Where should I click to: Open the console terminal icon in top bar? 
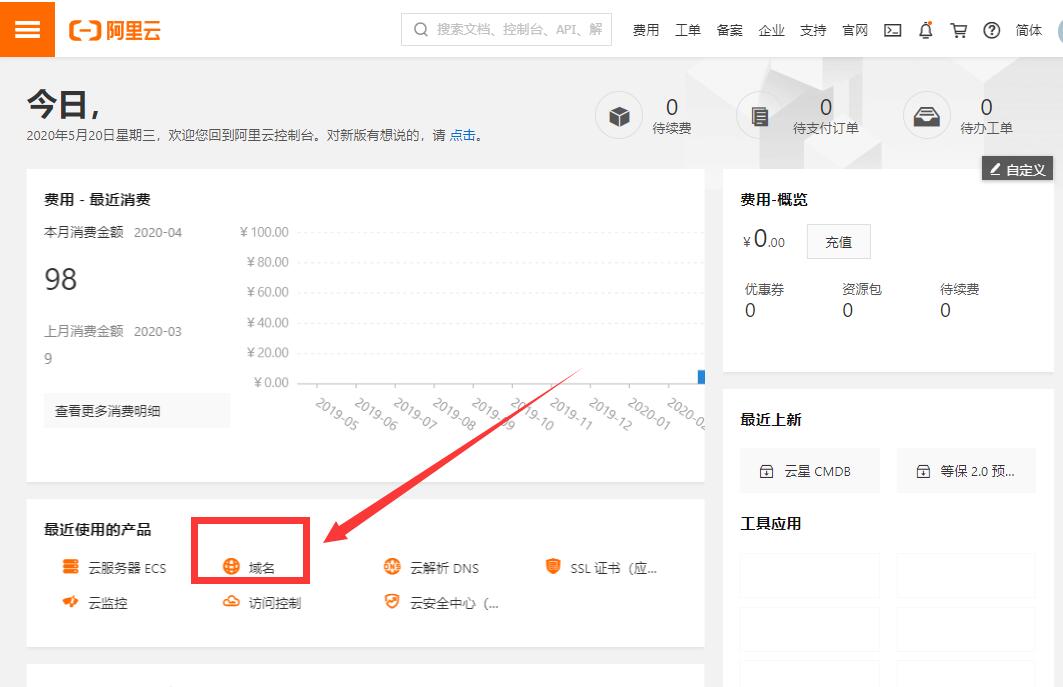click(892, 30)
